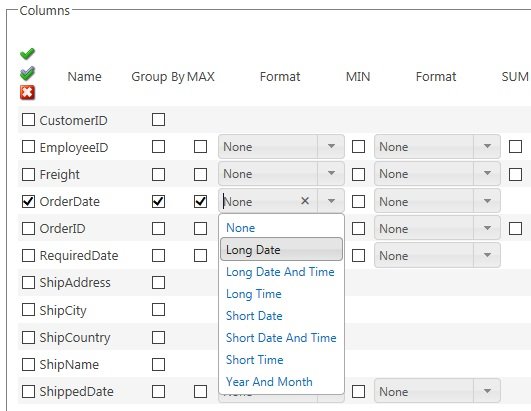Enable MAX for Freight
This screenshot has width=531, height=411.
[x=200, y=174]
